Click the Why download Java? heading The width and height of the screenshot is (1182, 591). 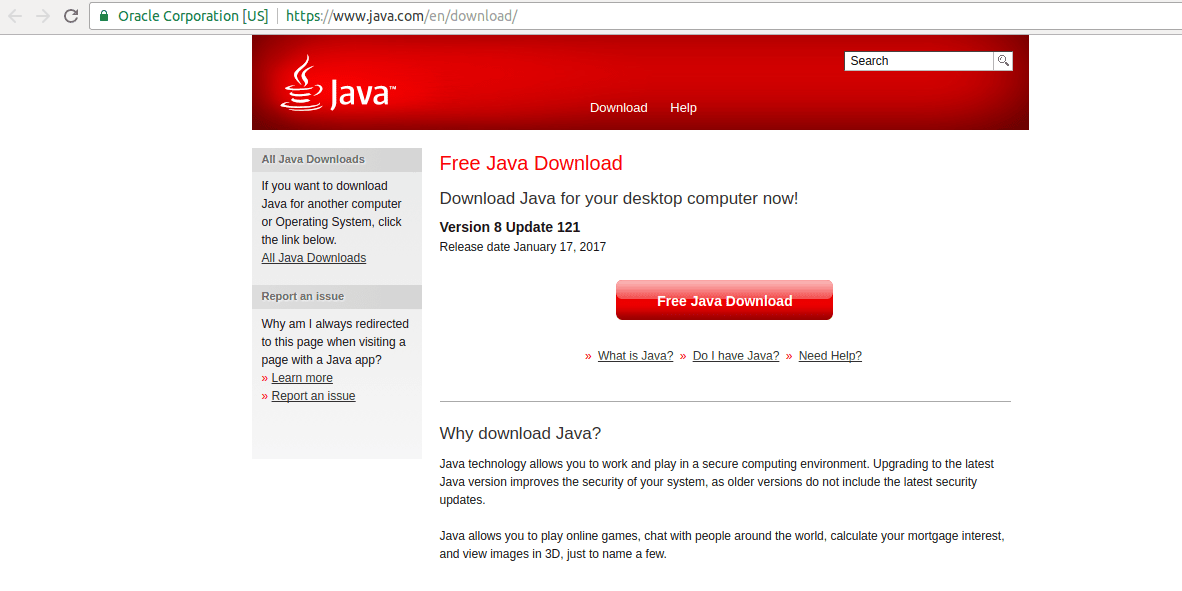coord(520,433)
